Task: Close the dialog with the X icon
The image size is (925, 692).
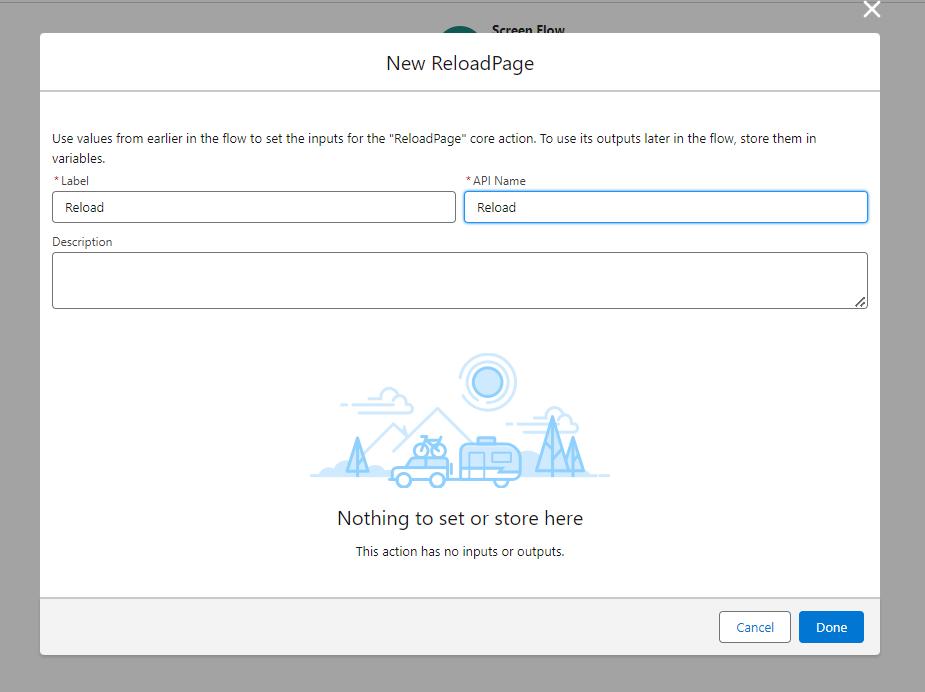Action: (x=871, y=9)
